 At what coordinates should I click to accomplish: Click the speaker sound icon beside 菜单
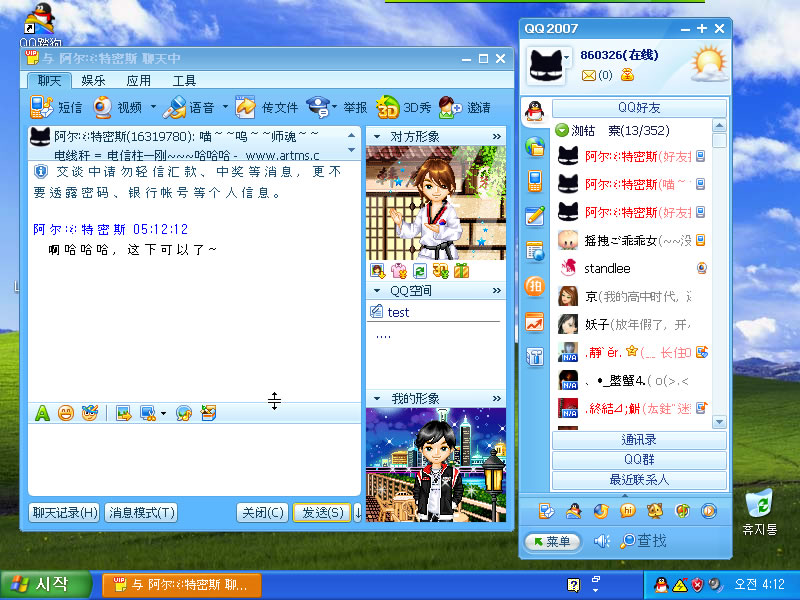pyautogui.click(x=602, y=541)
